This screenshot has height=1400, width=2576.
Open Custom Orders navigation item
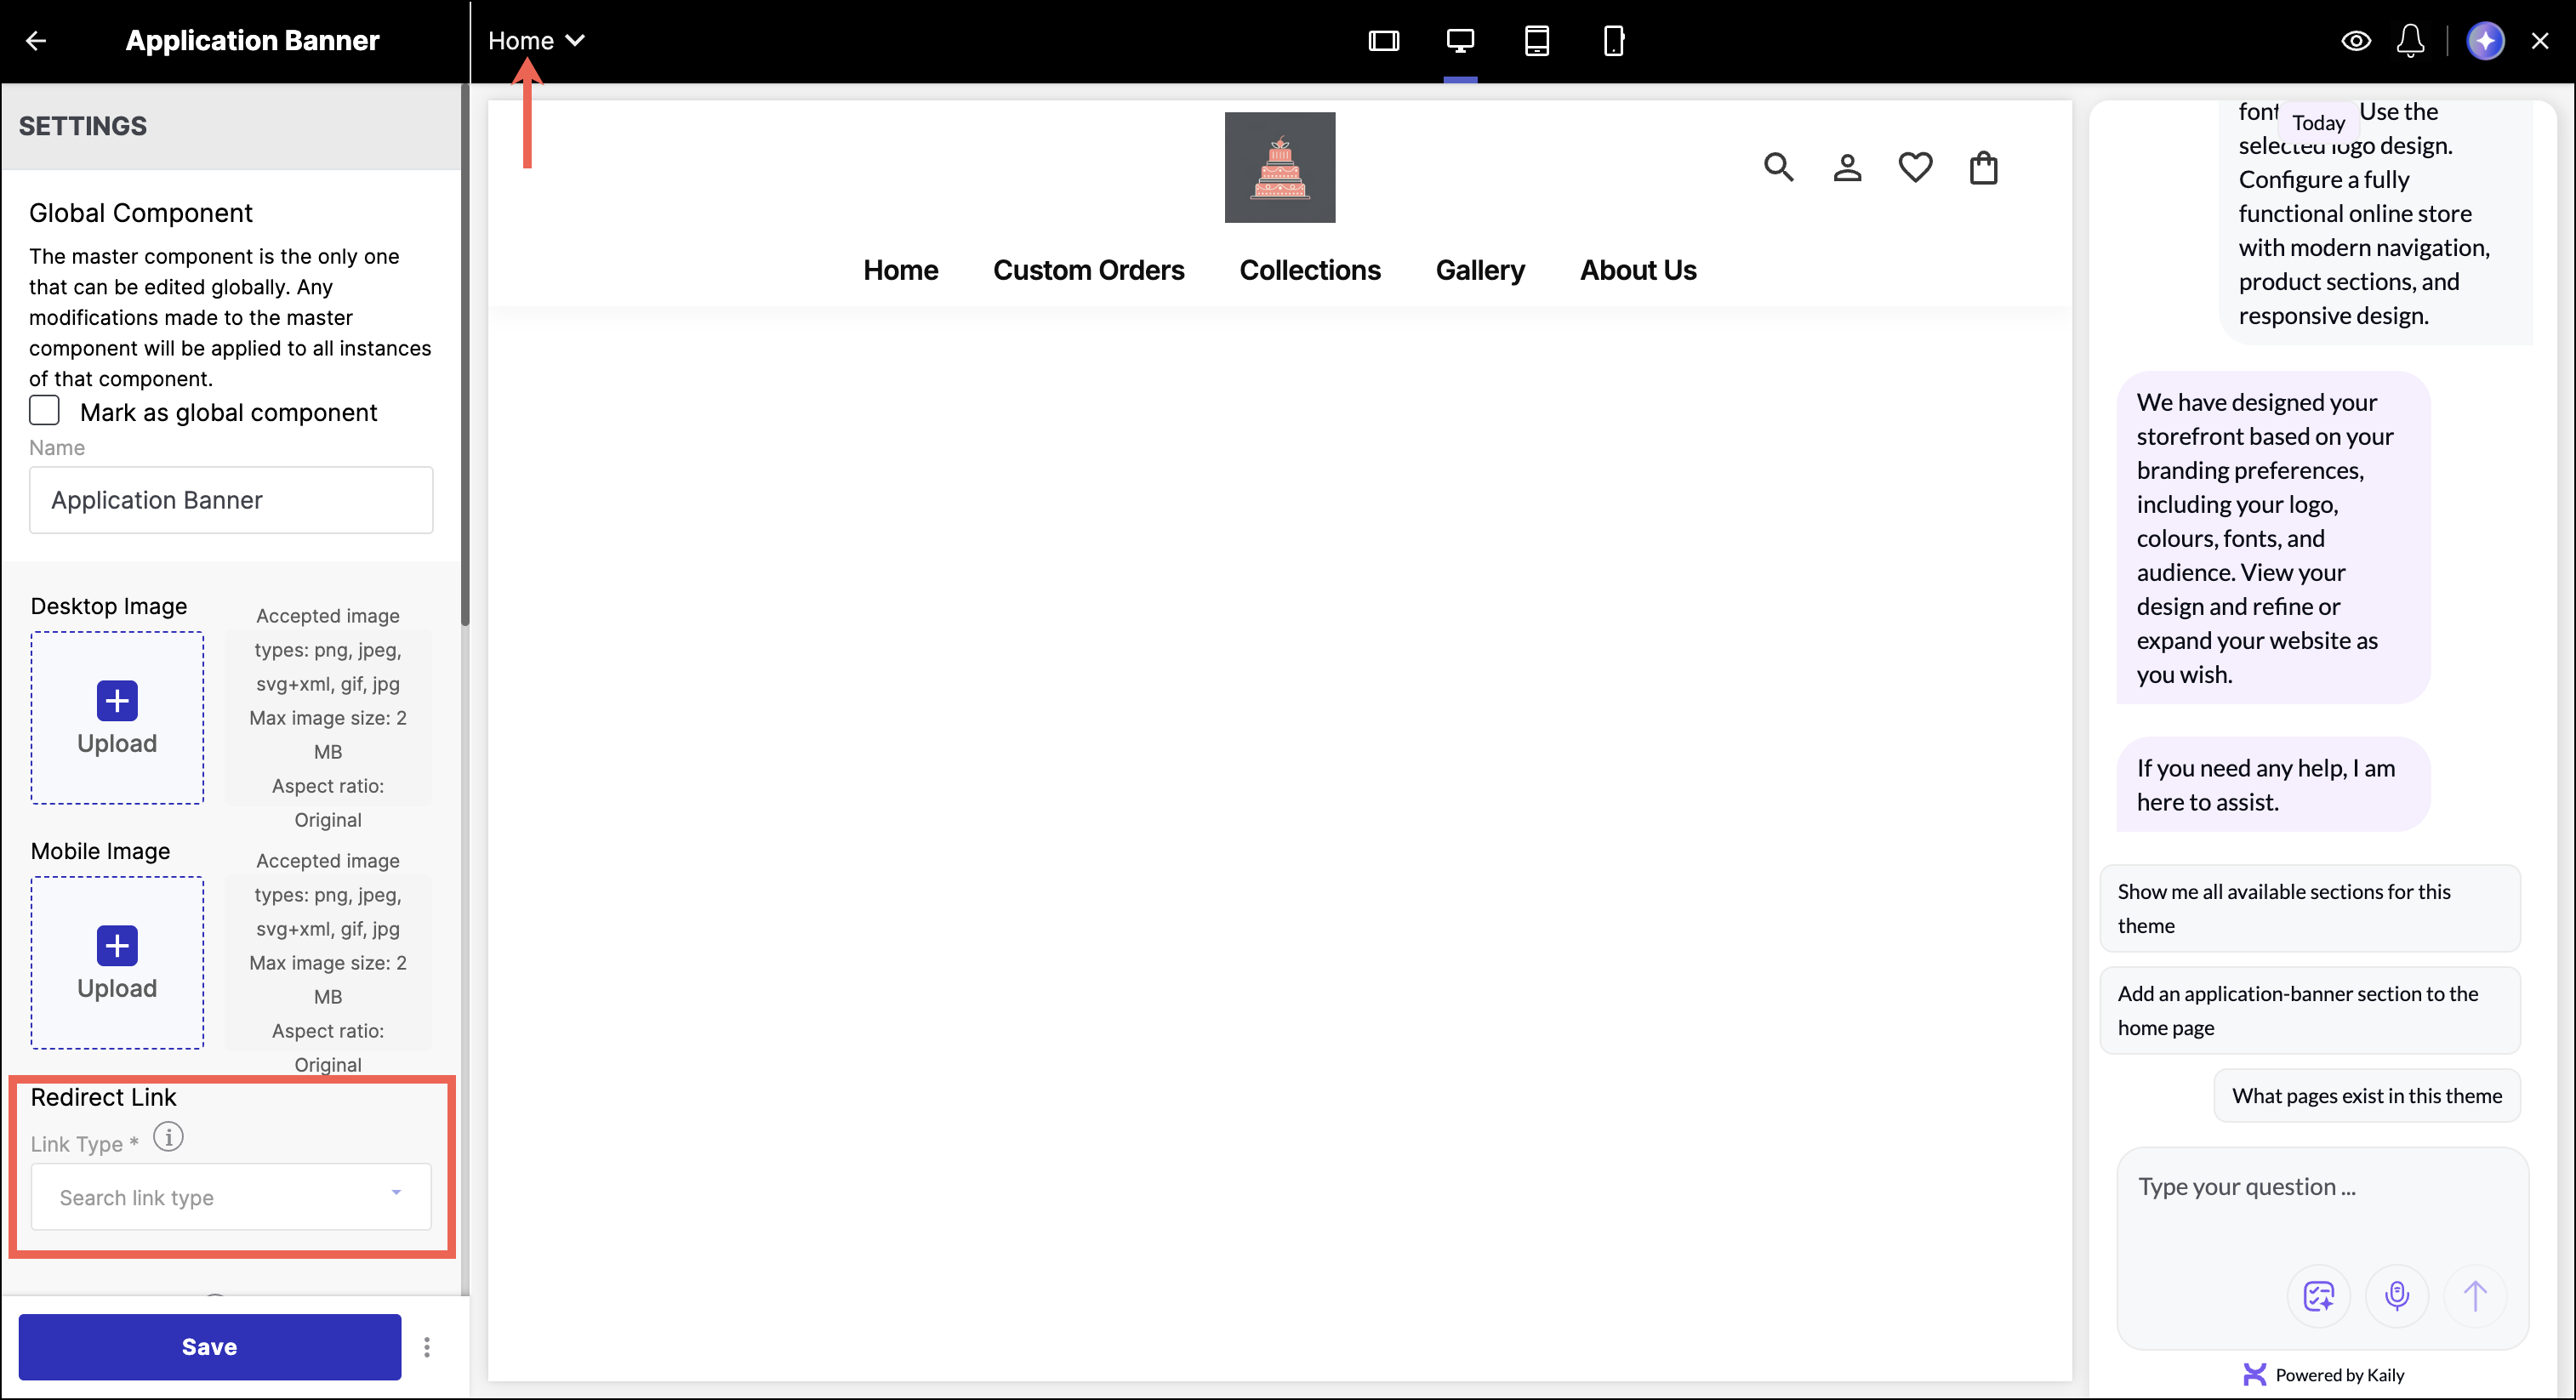[1088, 270]
